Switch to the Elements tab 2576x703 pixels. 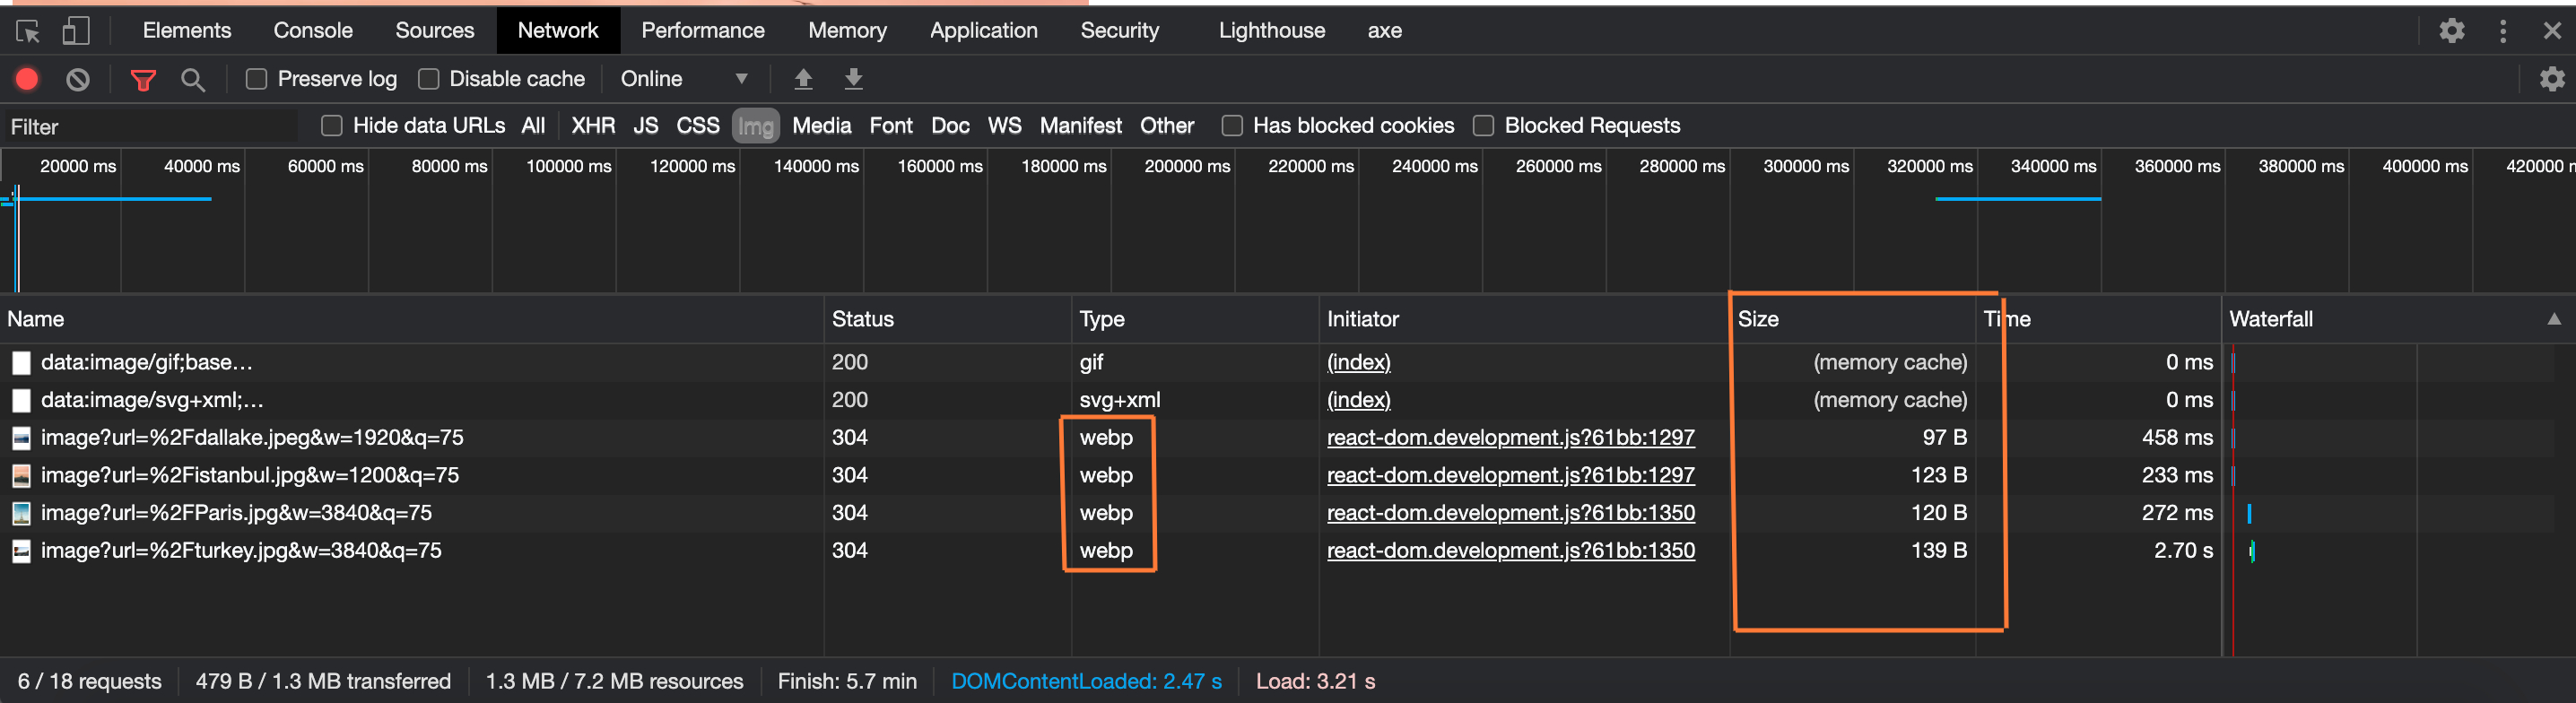pos(187,31)
